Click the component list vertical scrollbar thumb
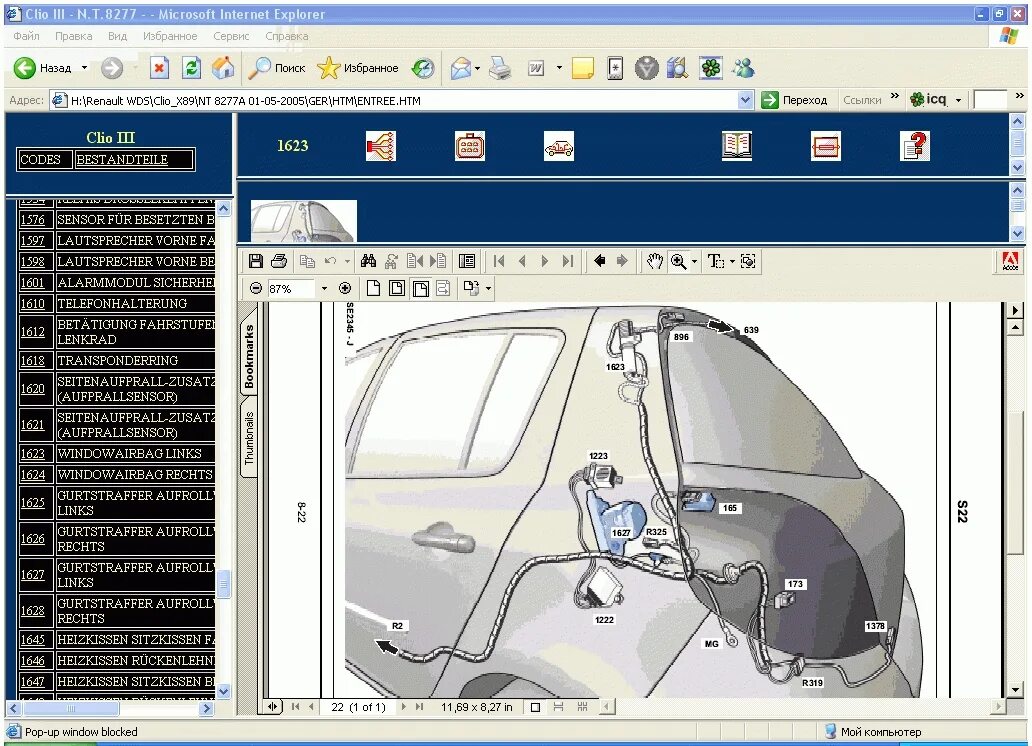This screenshot has height=746, width=1032. point(224,583)
